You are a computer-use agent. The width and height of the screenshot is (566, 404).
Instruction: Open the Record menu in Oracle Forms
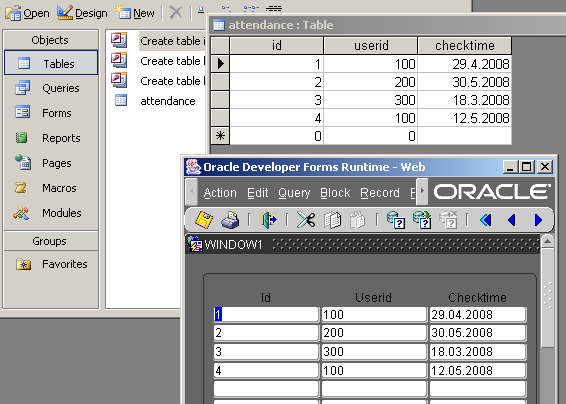(380, 193)
